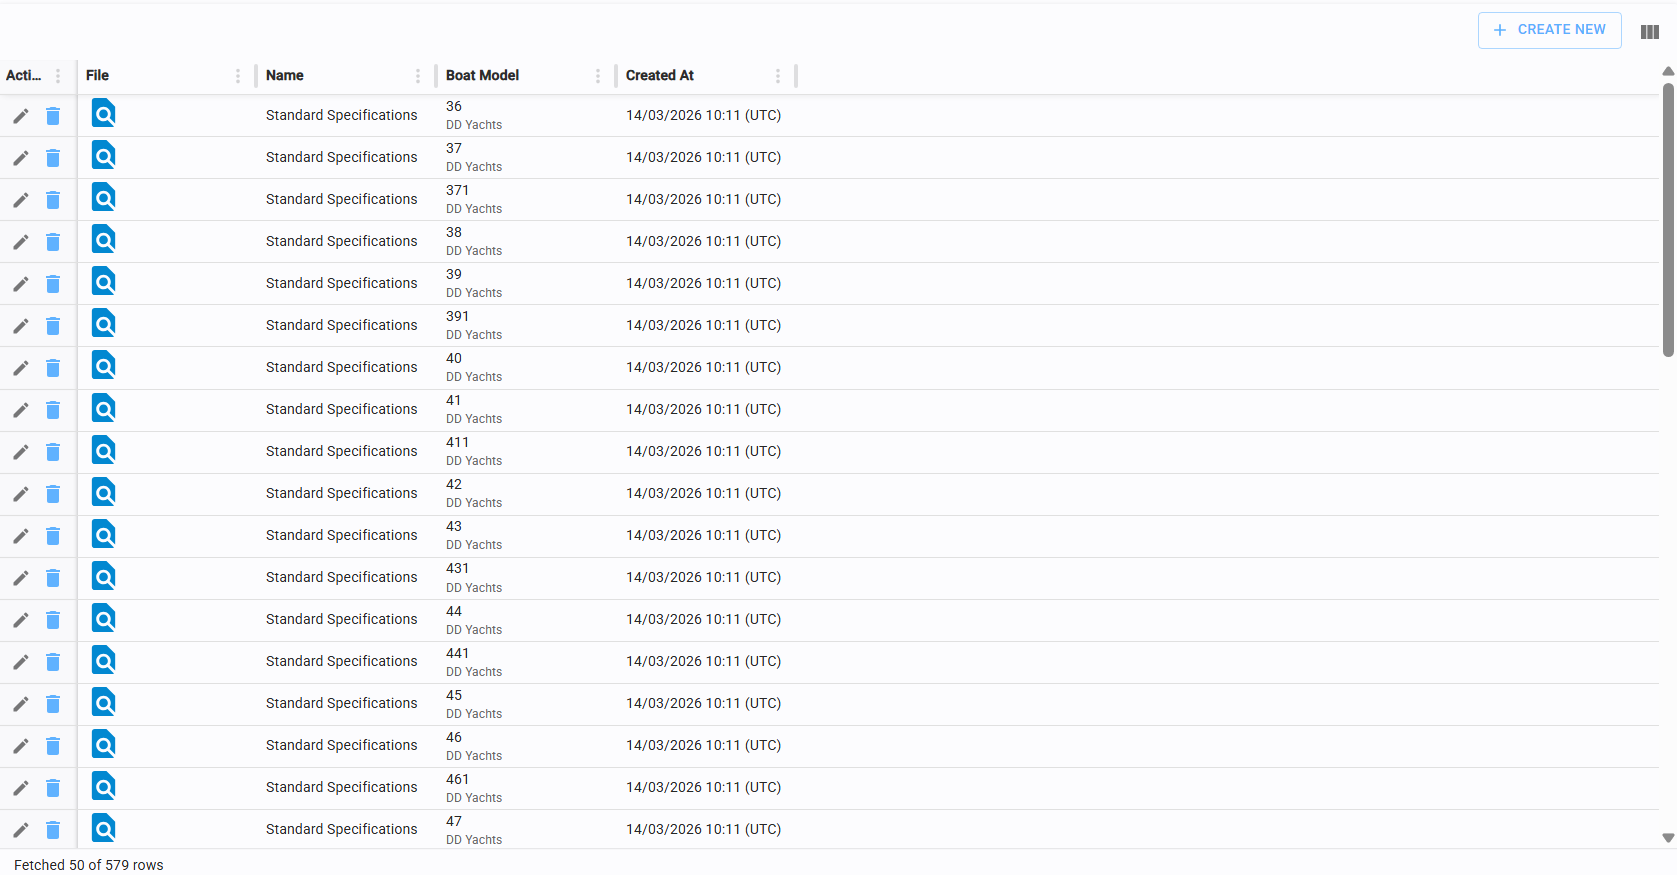Select the Standard Specifications name for model 42
Screen dimensions: 1677x875
click(342, 494)
